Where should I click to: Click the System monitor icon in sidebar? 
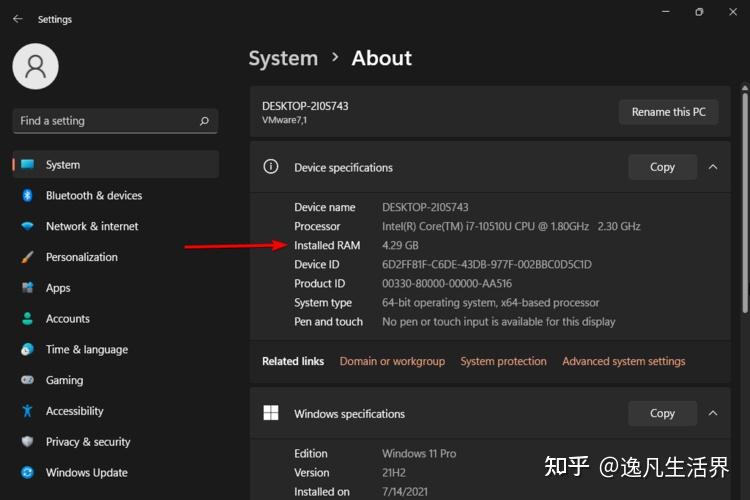tap(28, 165)
